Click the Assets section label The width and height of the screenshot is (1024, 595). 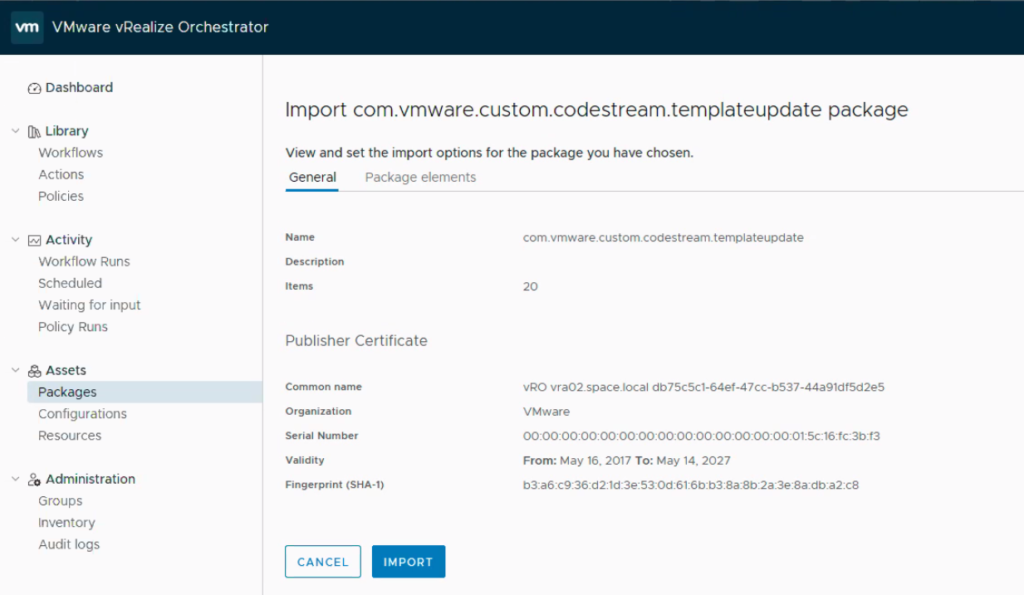coord(65,370)
